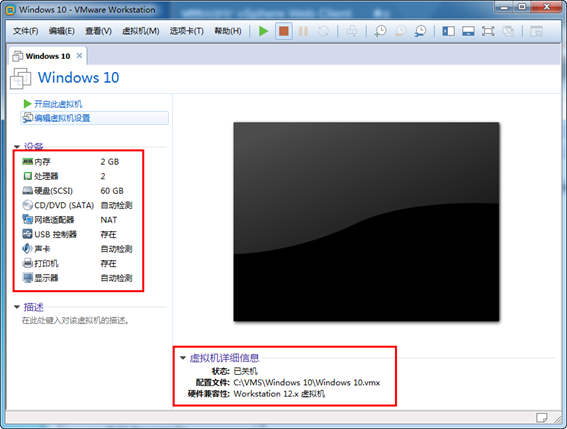Screen dimensions: 567x429
Task: Click the console view icon at toolbar end
Action: 537,31
